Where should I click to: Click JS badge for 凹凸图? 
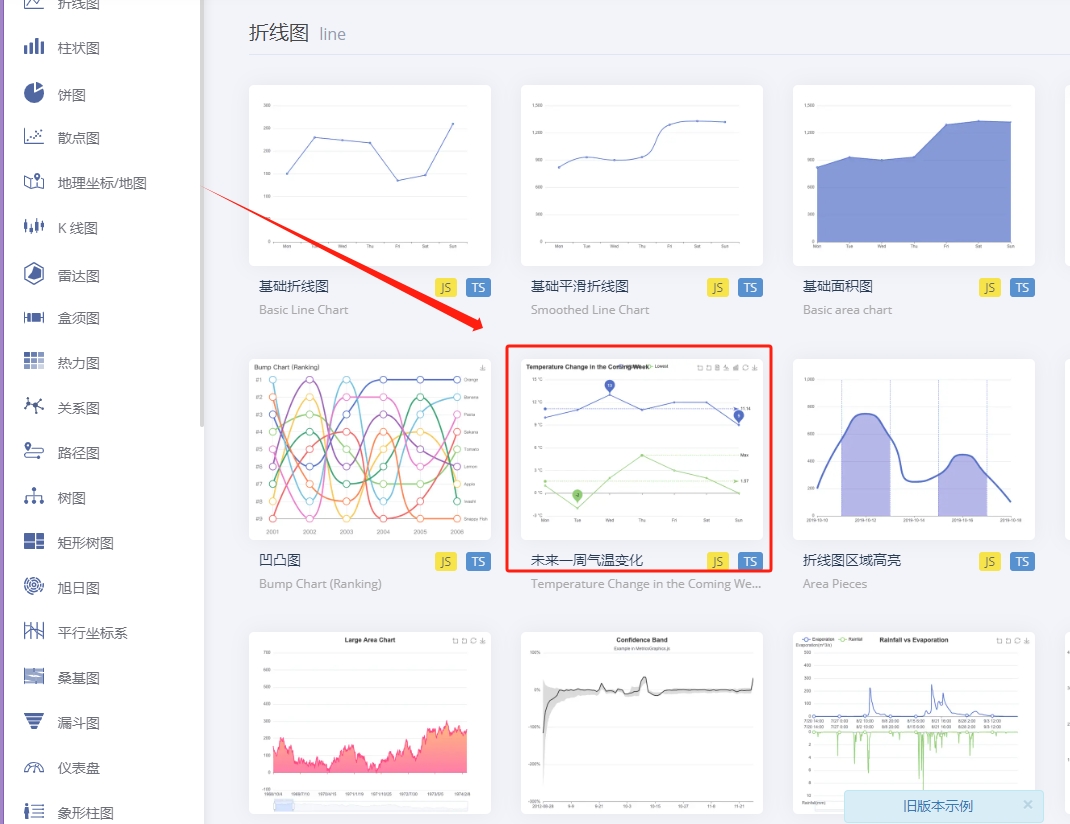point(446,561)
